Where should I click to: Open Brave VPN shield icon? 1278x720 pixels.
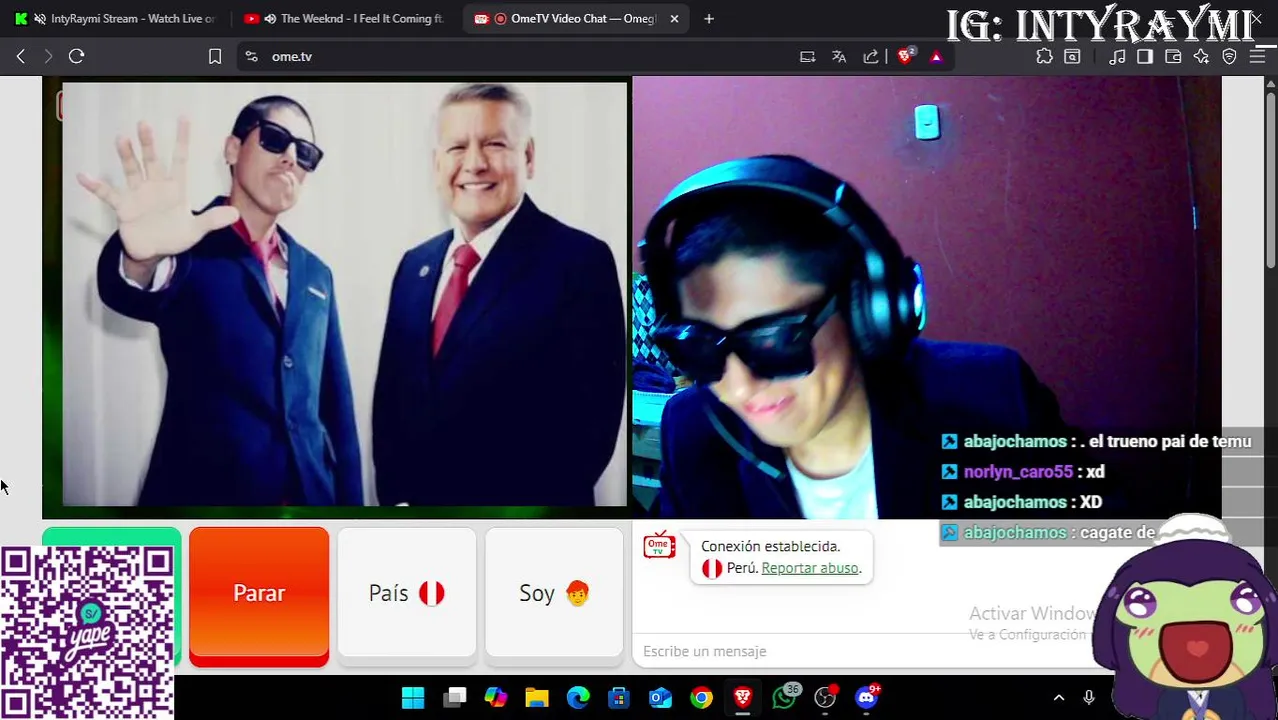coord(1229,57)
